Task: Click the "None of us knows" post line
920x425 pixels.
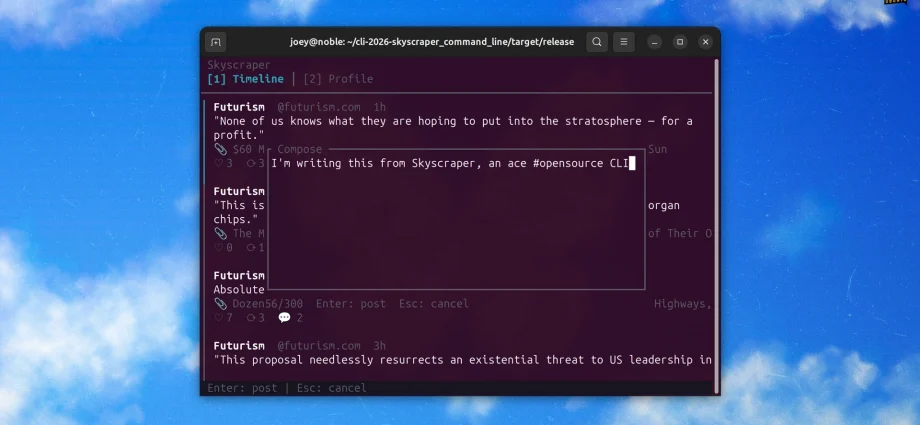Action: 453,121
